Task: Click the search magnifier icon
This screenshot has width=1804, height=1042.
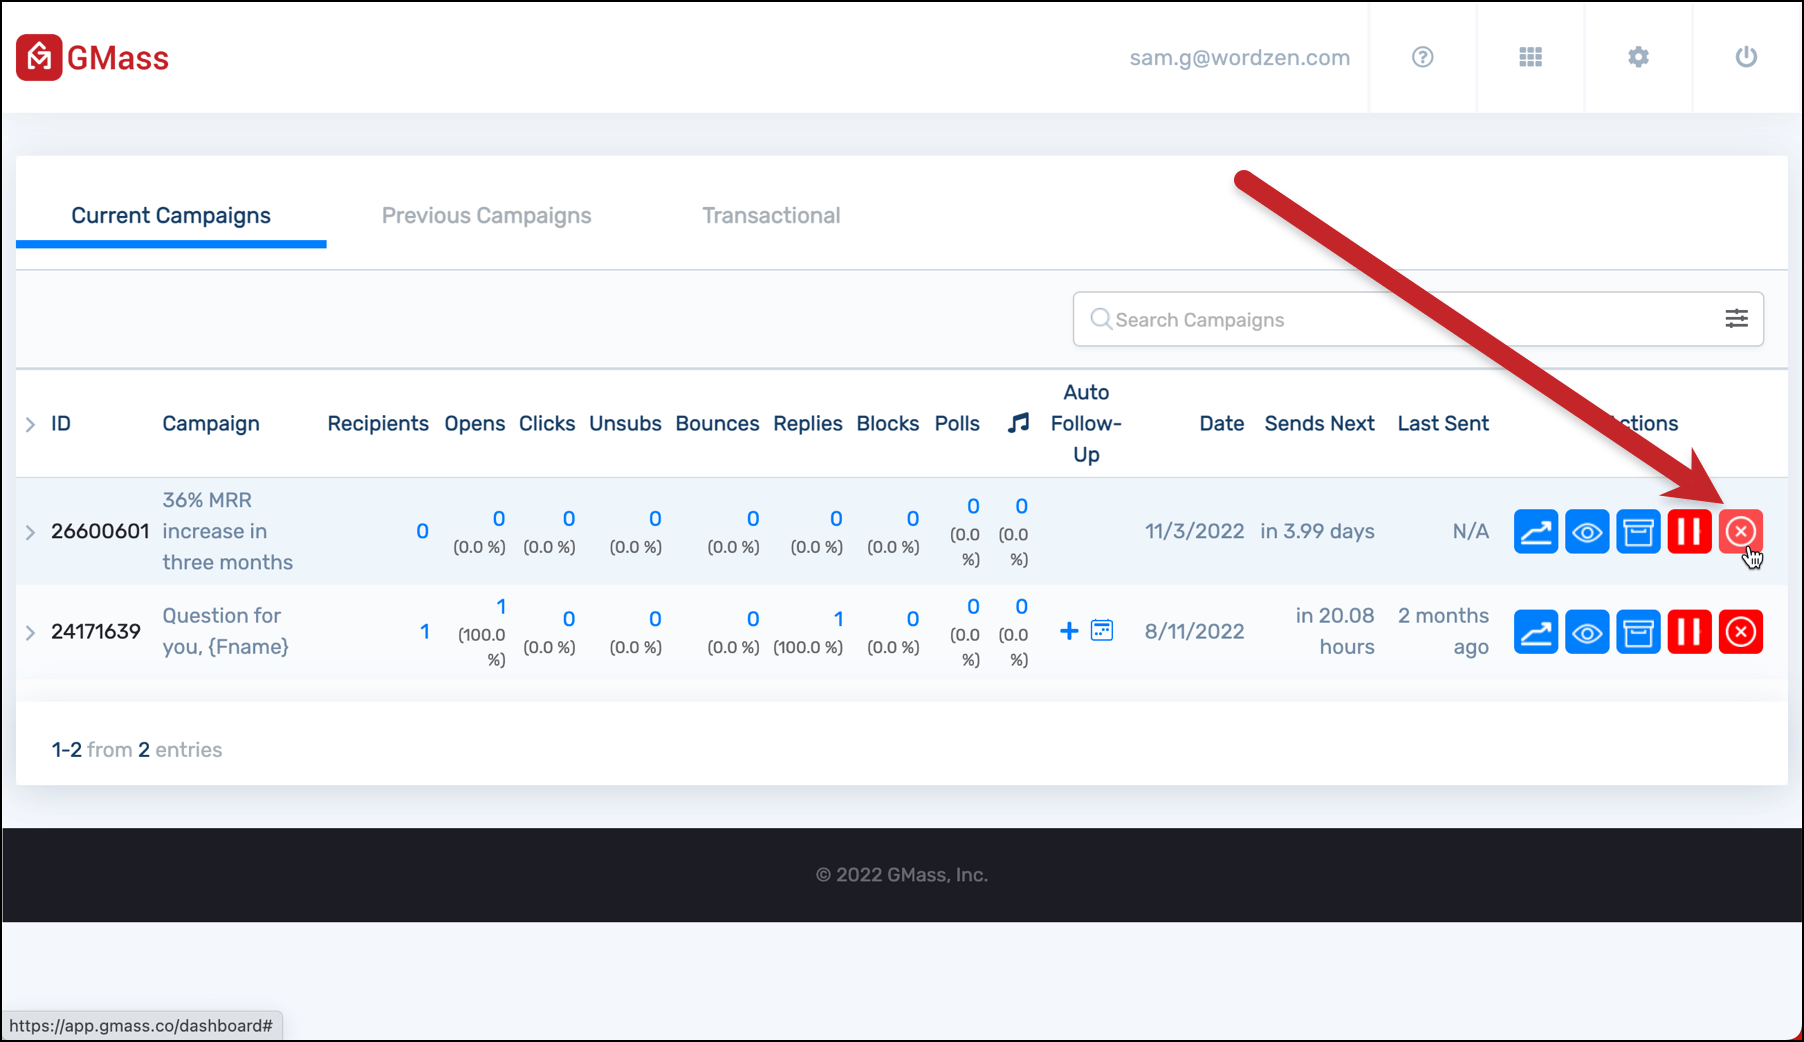Action: click(1100, 319)
